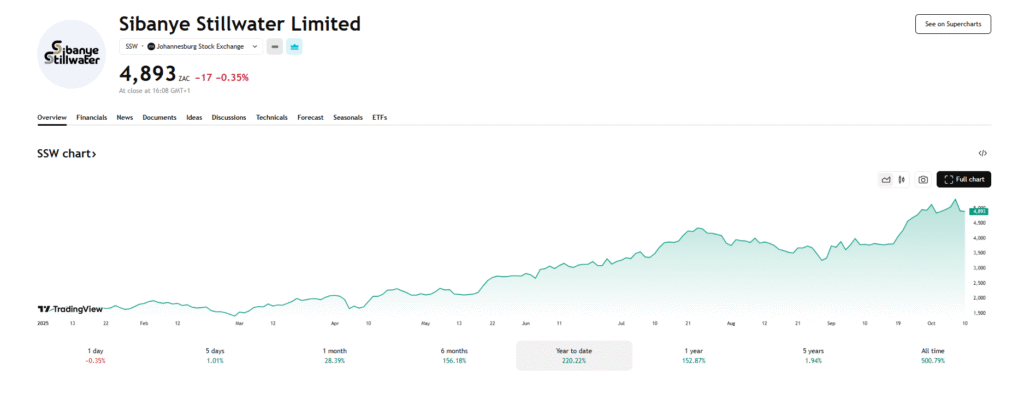This screenshot has width=1024, height=404.
Task: Select the Year to date range
Action: point(573,355)
